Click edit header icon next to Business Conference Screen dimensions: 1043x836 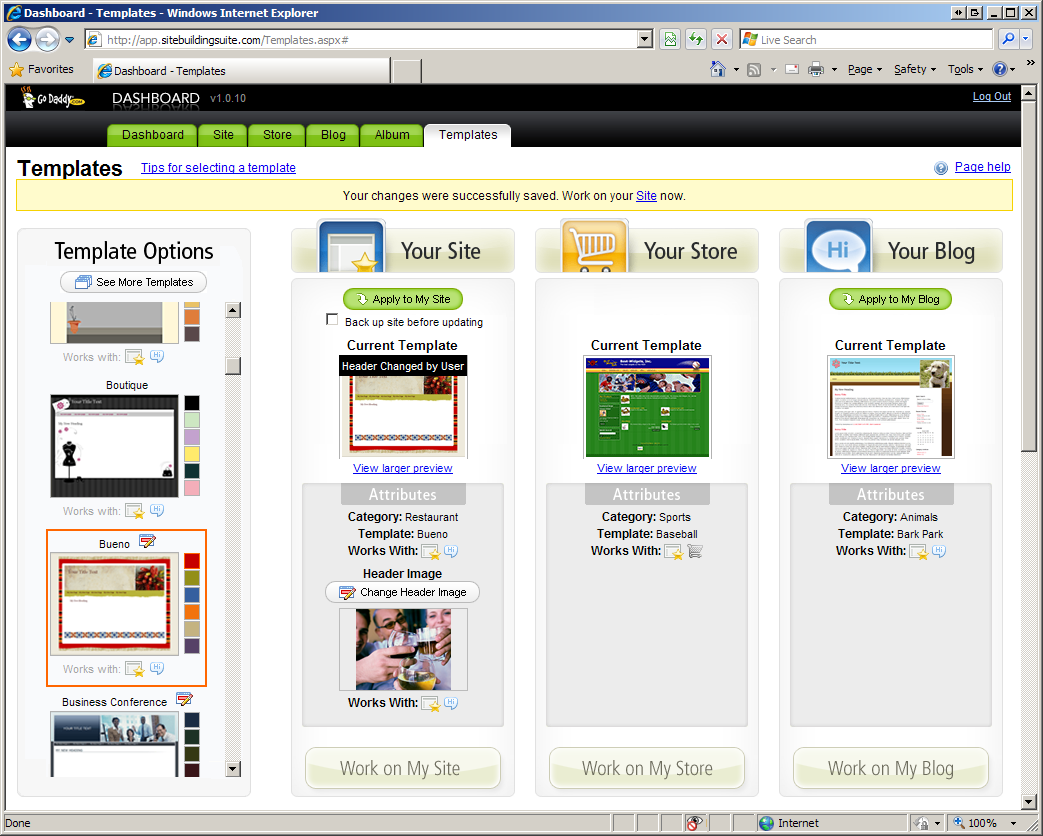(184, 699)
